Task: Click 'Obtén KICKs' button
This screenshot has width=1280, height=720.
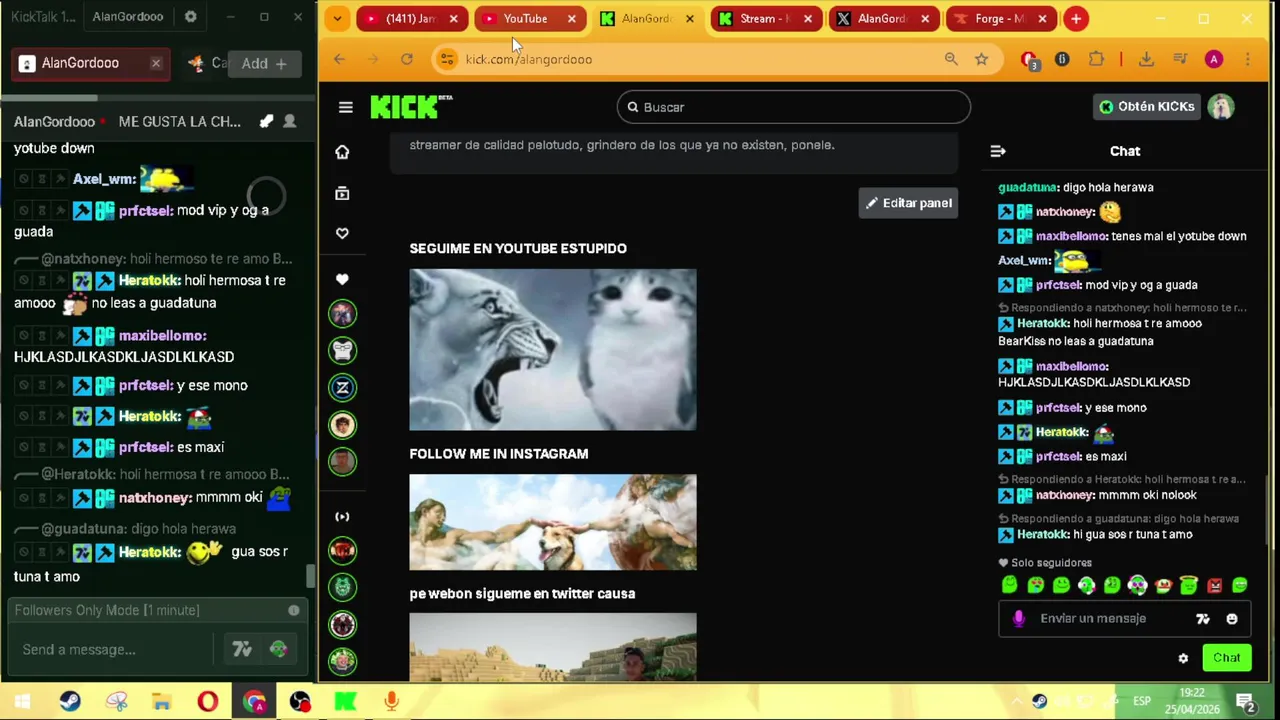Action: coord(1146,106)
